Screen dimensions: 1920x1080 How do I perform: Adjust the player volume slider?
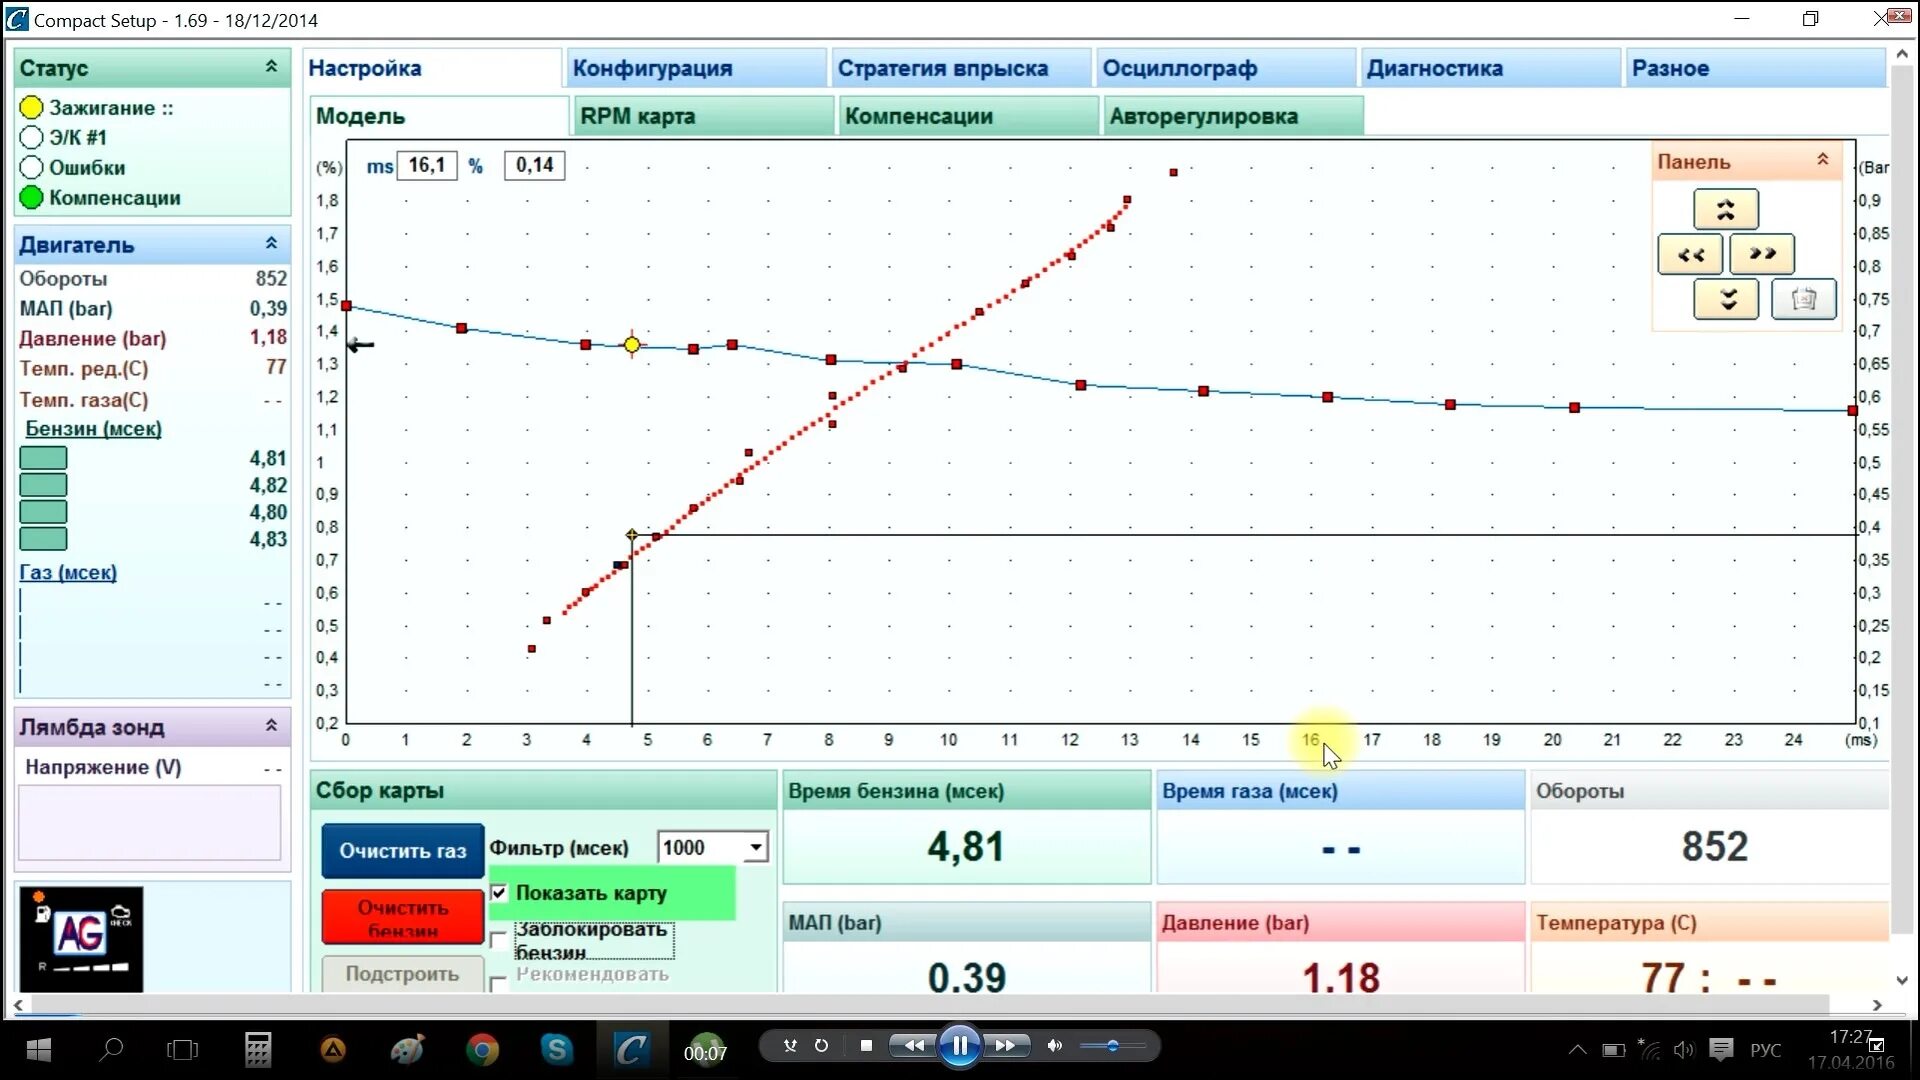point(1112,1046)
